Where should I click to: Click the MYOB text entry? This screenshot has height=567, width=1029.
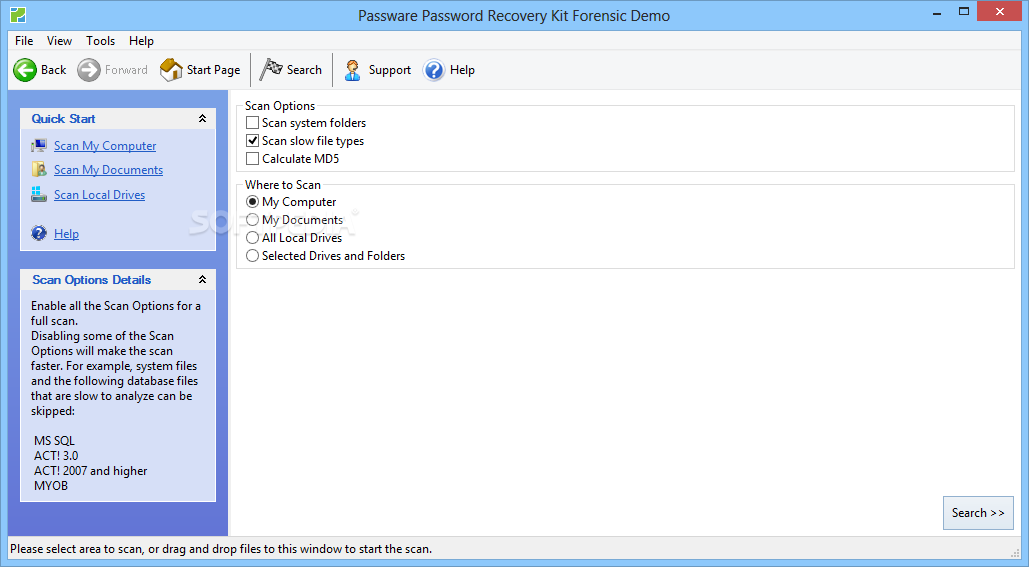pos(51,486)
